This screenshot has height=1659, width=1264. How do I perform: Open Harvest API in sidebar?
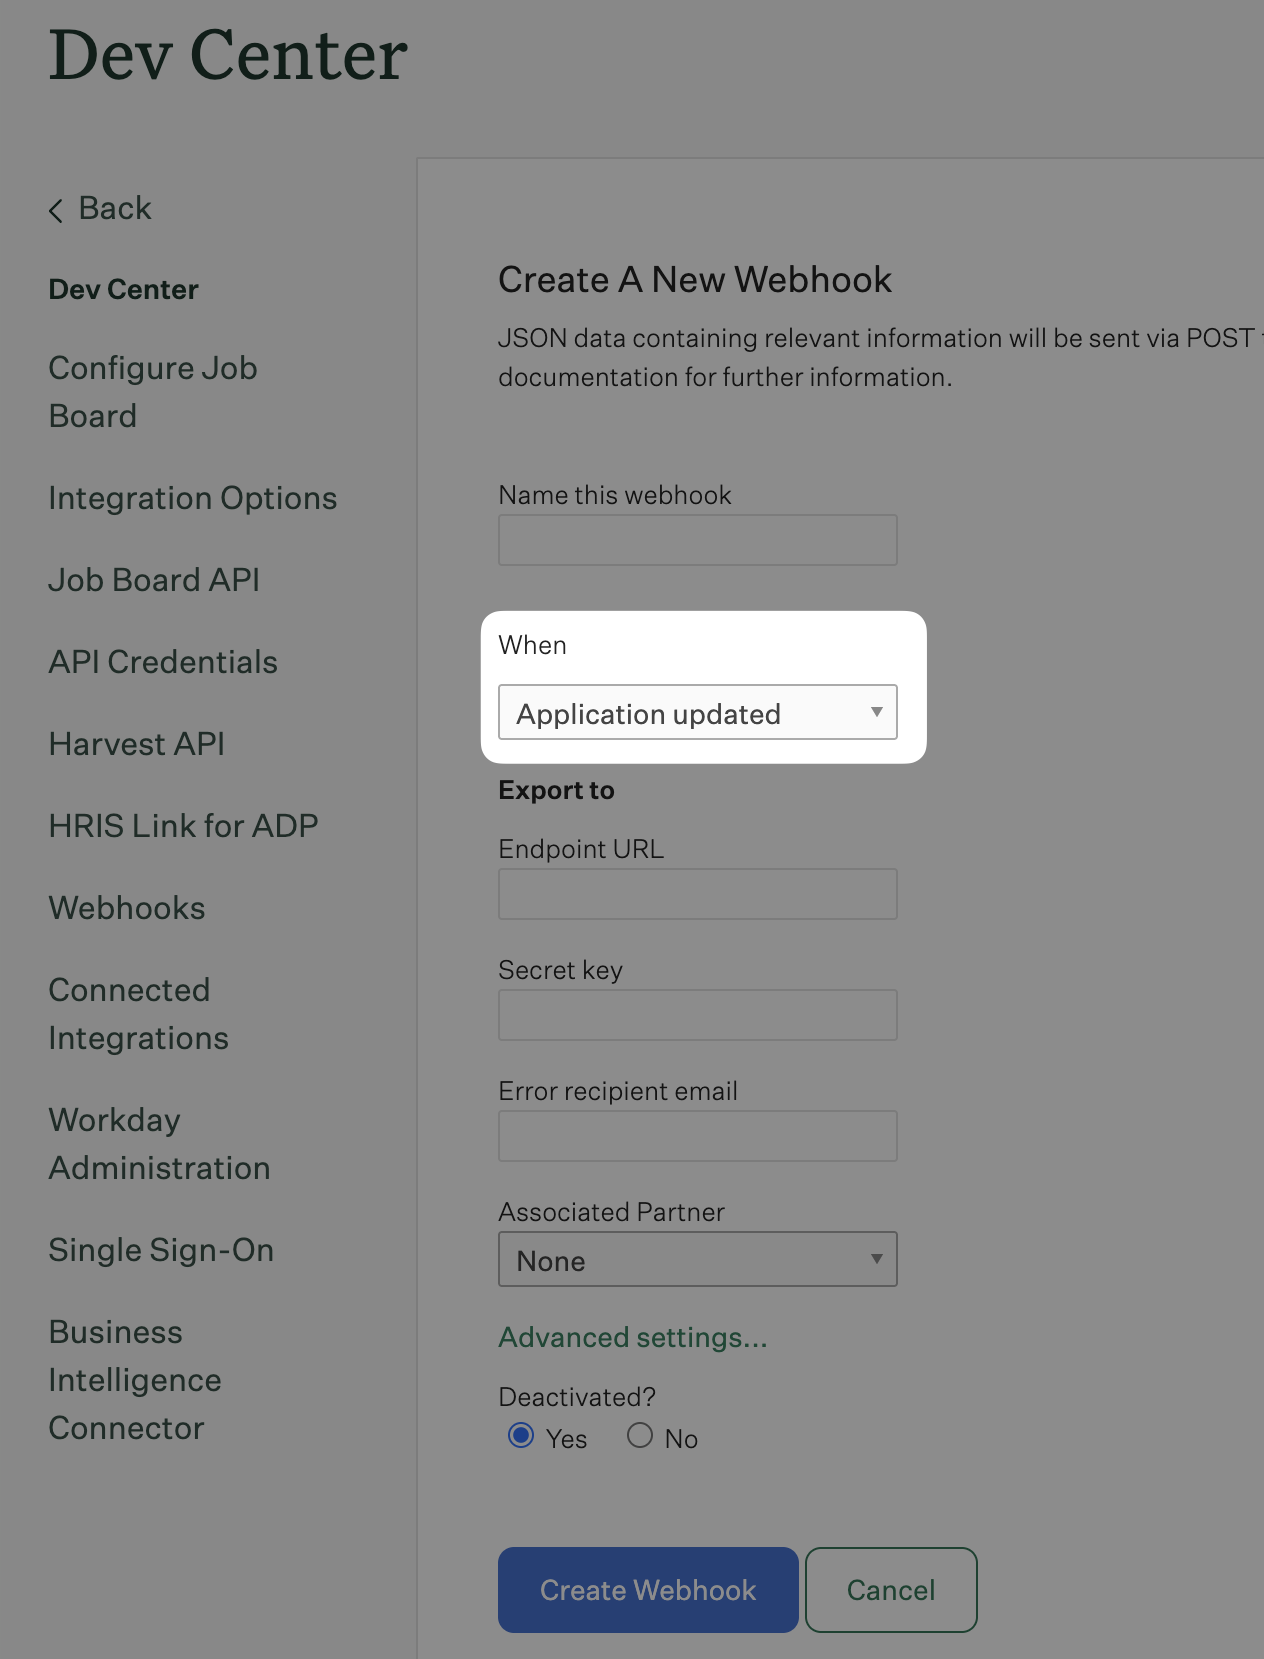pos(136,744)
